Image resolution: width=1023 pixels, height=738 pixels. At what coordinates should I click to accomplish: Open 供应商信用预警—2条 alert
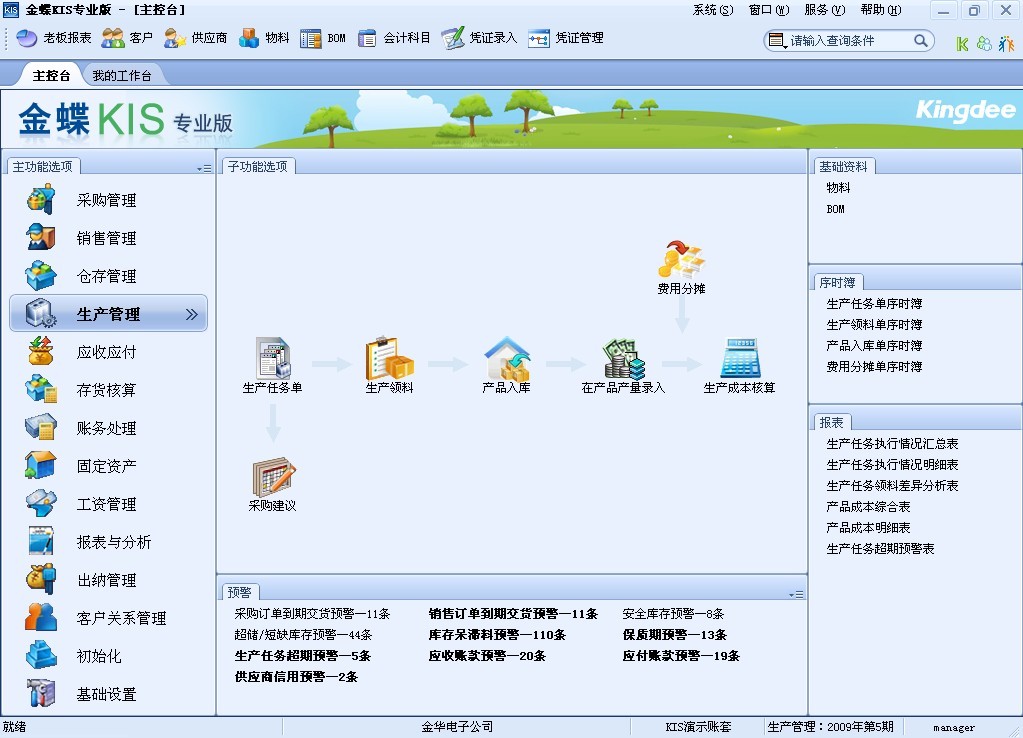coord(296,677)
